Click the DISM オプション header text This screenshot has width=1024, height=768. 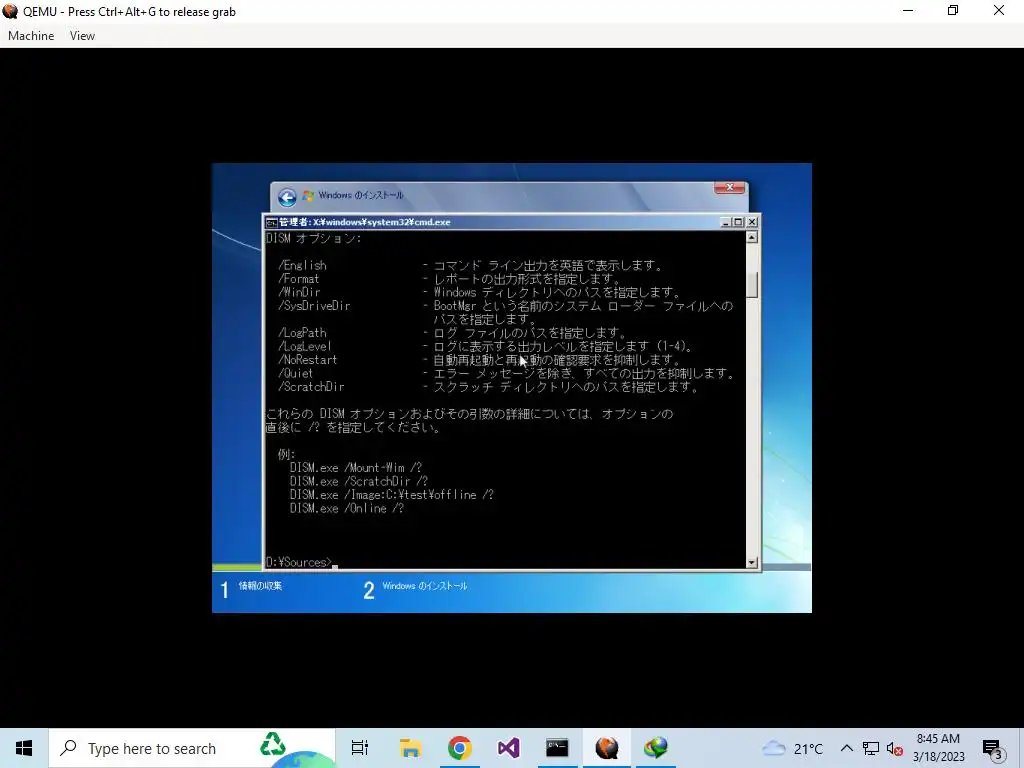tap(314, 238)
